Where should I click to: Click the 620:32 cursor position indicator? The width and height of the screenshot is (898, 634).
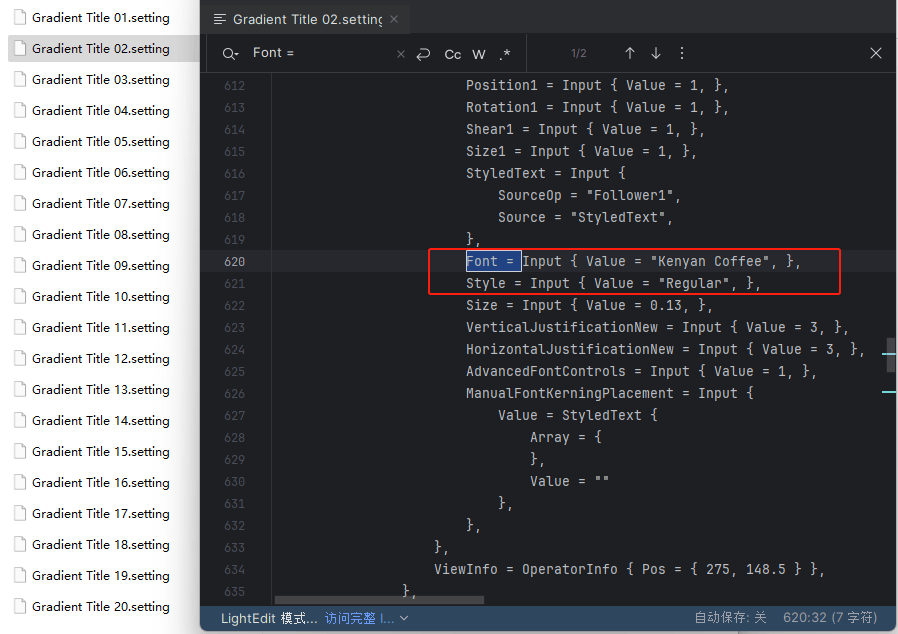coord(830,618)
